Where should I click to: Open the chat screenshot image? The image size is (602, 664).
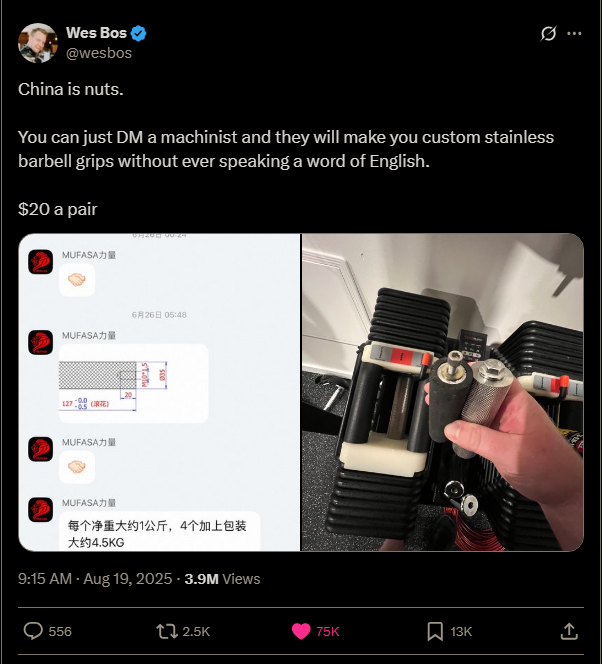(159, 392)
